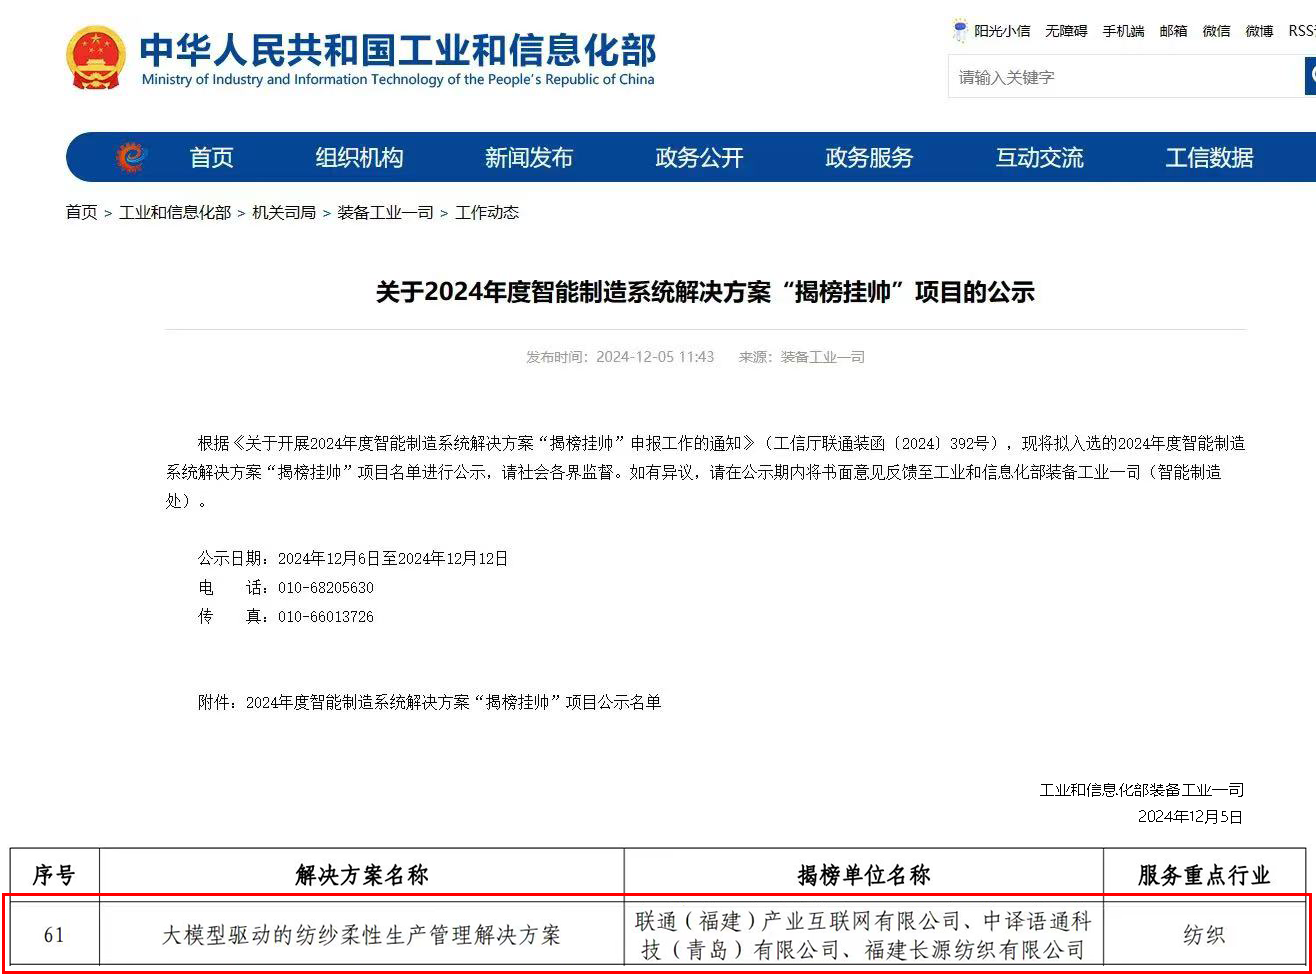Click the 微博 link
Viewport: 1316px width, 980px height.
point(1260,31)
